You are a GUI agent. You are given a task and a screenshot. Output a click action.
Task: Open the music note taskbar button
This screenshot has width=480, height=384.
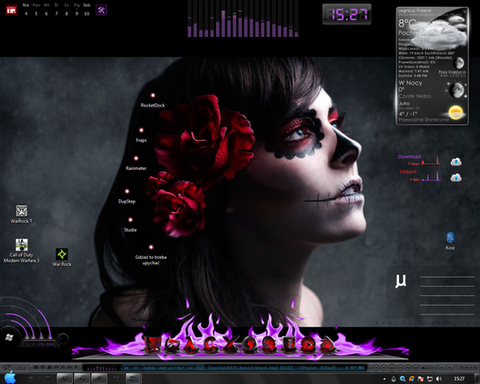(82, 379)
